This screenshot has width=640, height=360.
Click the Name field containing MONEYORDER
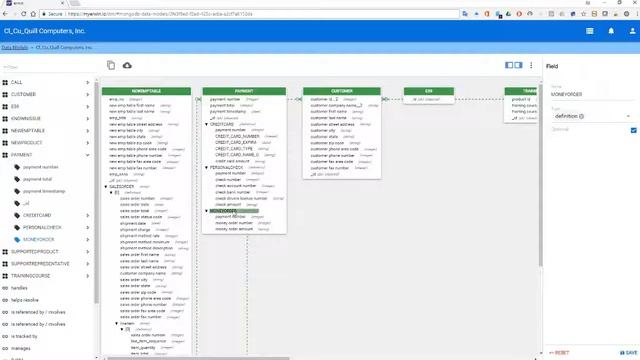[x=591, y=94]
